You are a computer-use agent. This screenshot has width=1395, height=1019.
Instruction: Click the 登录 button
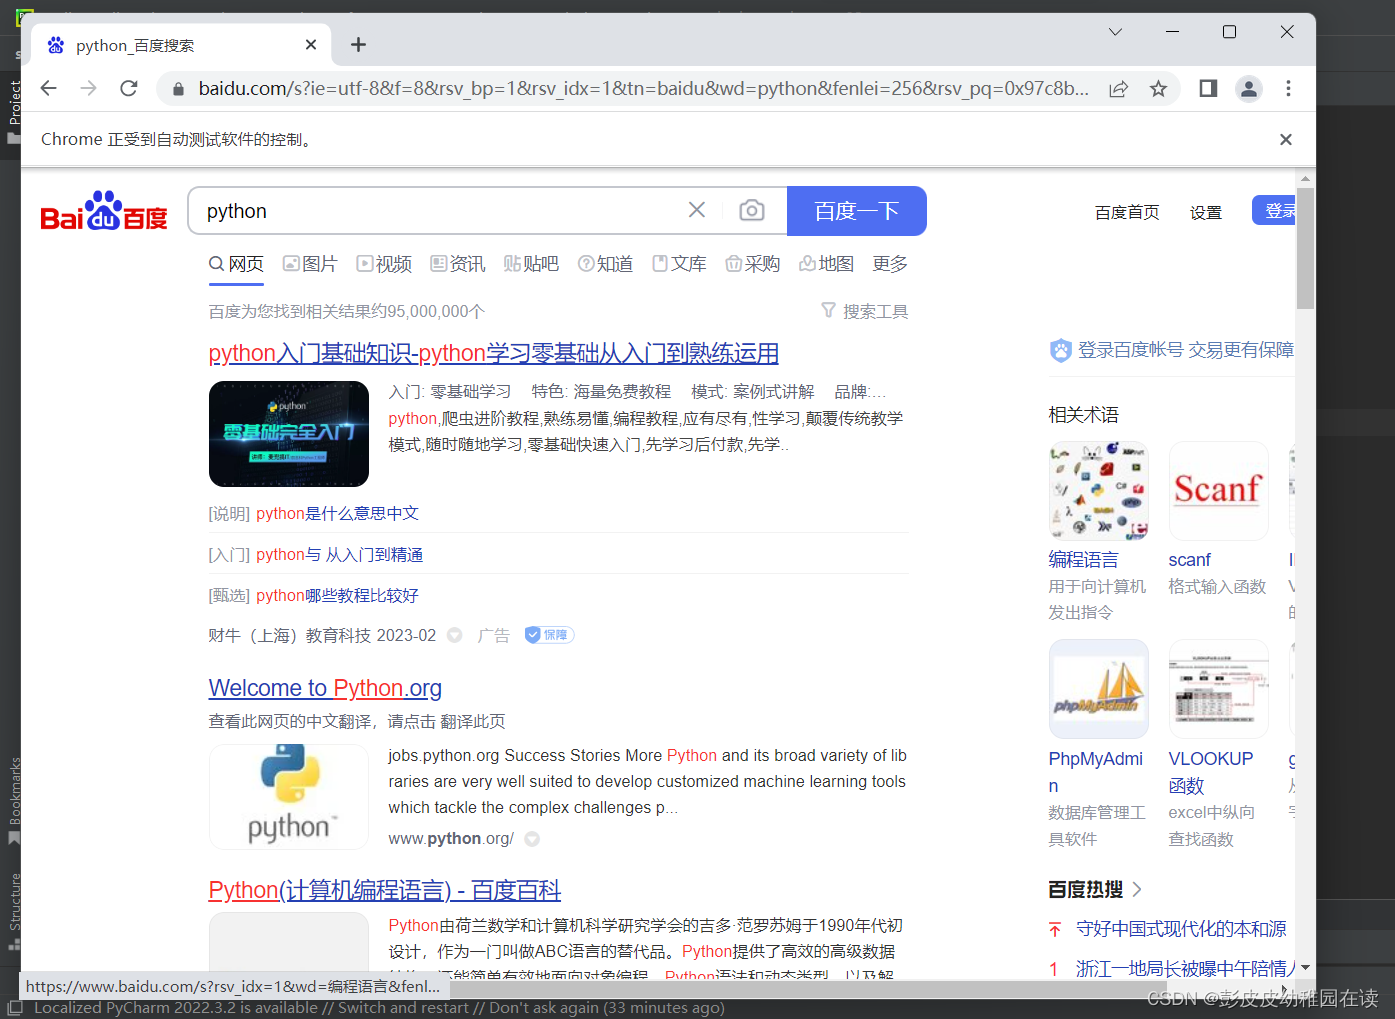point(1274,210)
